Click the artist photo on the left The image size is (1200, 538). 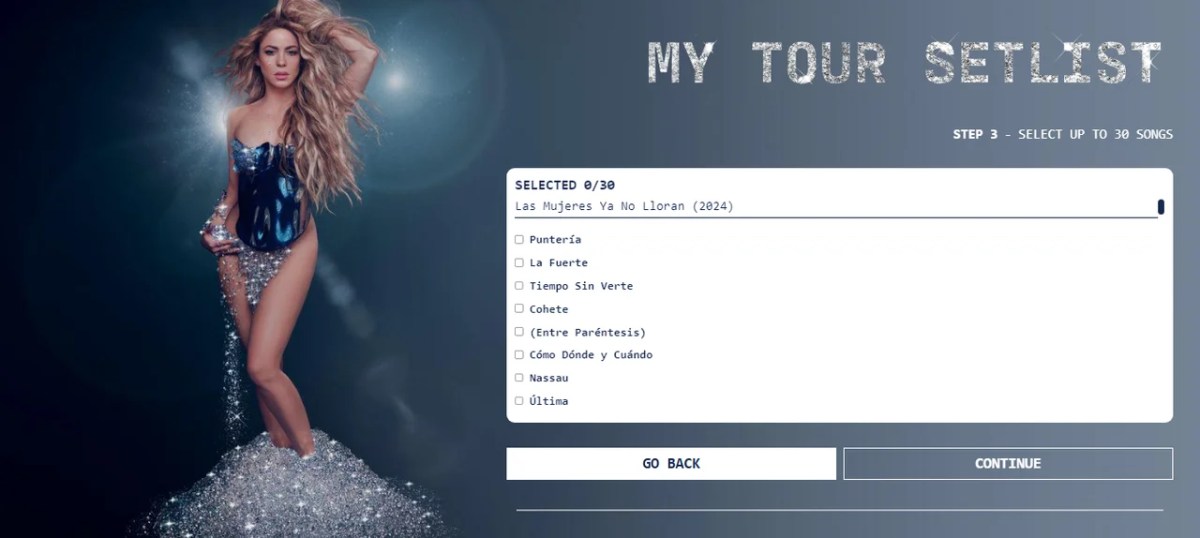tap(290, 269)
